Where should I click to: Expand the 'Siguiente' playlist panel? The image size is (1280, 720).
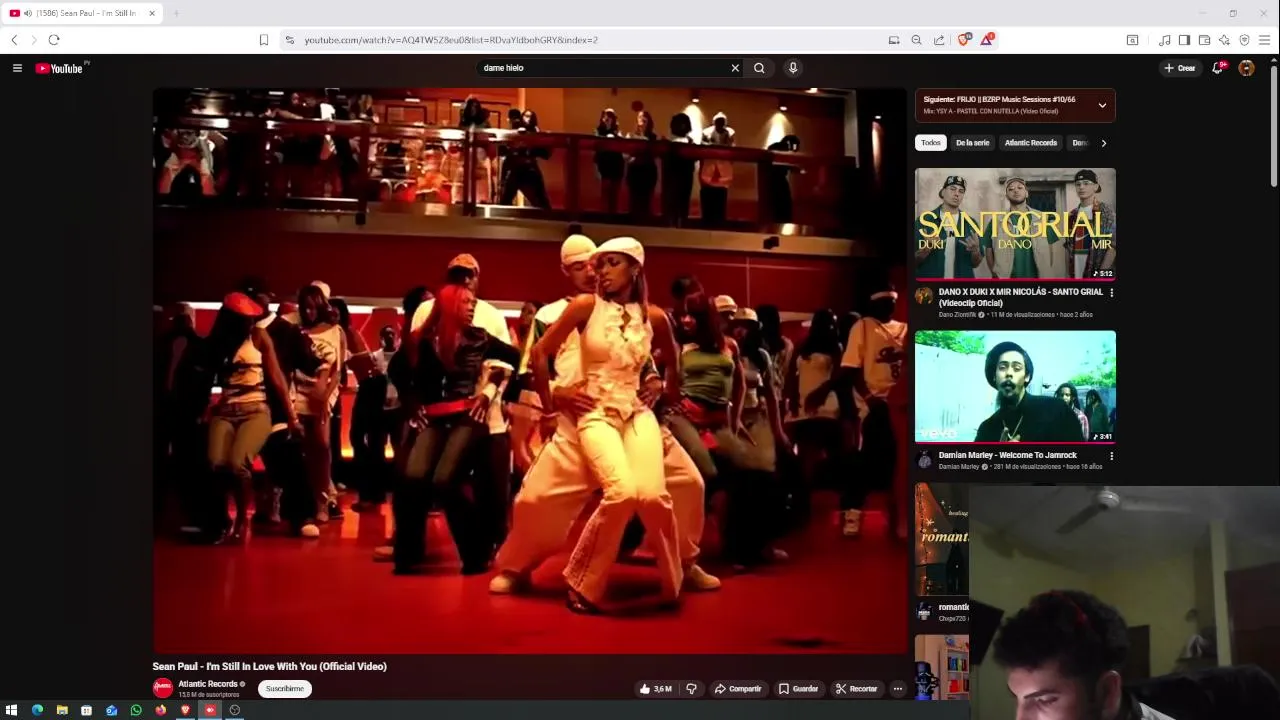1102,105
